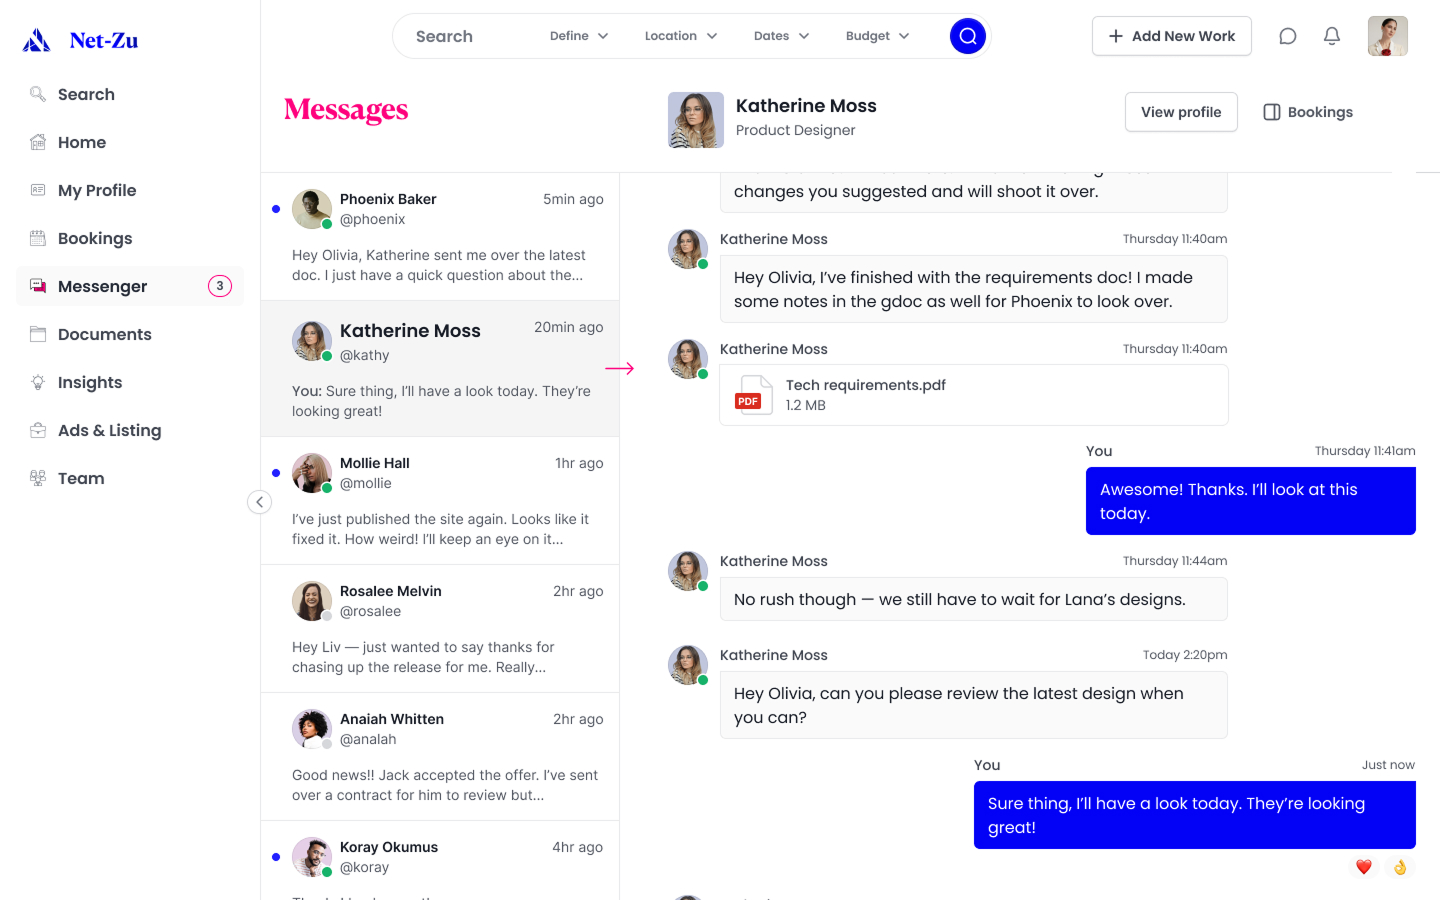Screen dimensions: 1440x900
Task: Click the Net-Zu logo
Action: [x=81, y=40]
